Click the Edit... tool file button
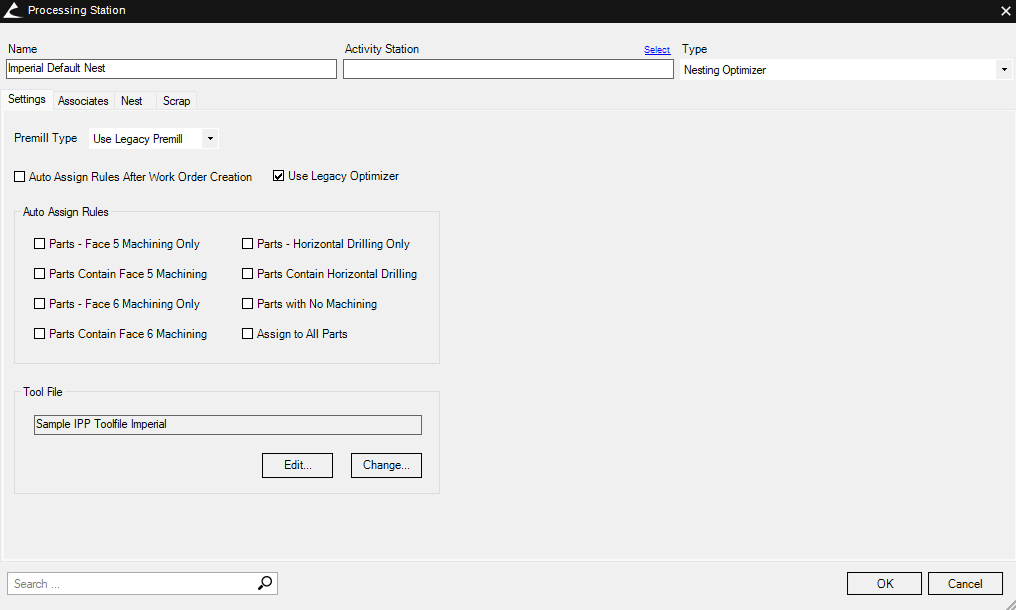 [x=297, y=465]
